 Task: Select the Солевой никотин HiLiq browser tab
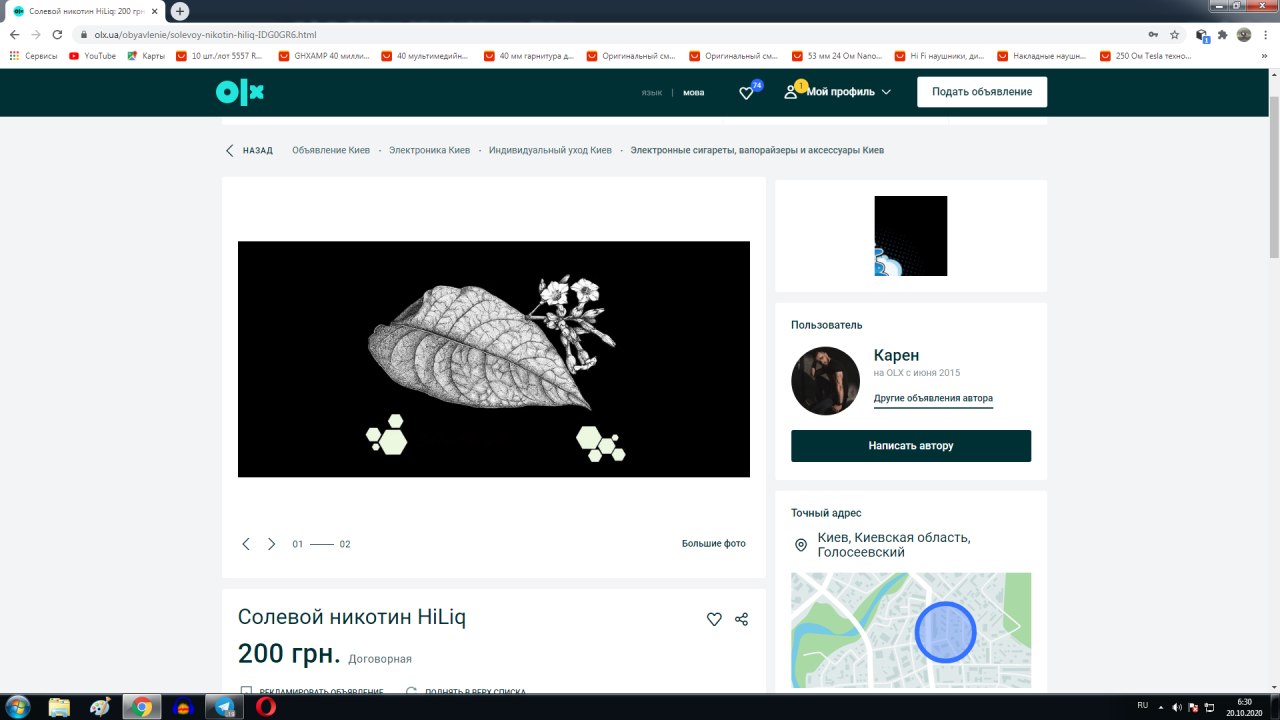pyautogui.click(x=84, y=11)
